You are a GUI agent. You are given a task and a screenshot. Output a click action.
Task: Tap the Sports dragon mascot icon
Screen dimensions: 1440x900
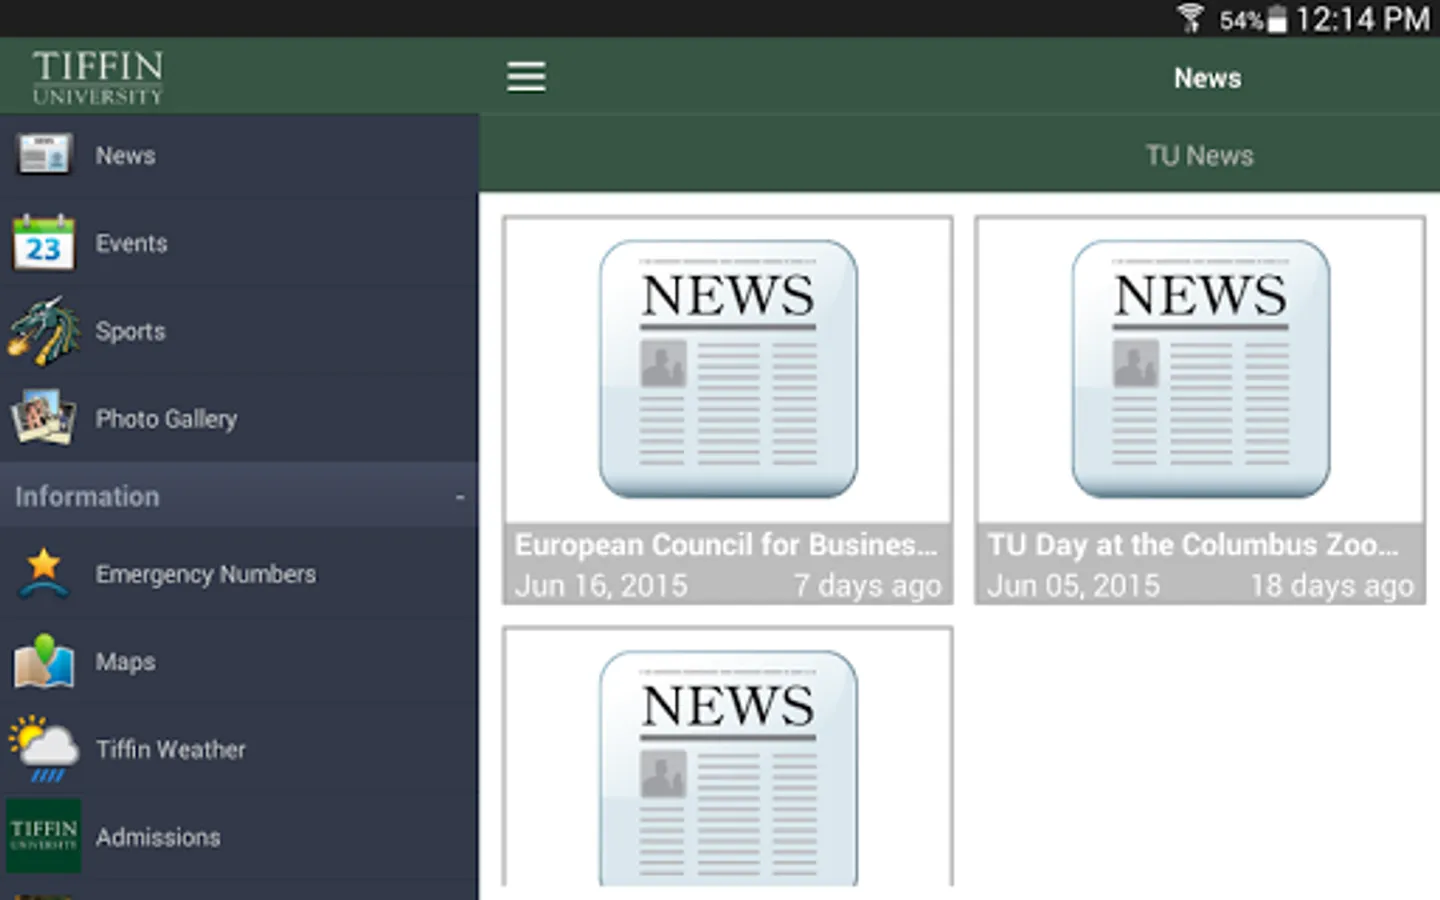[44, 330]
